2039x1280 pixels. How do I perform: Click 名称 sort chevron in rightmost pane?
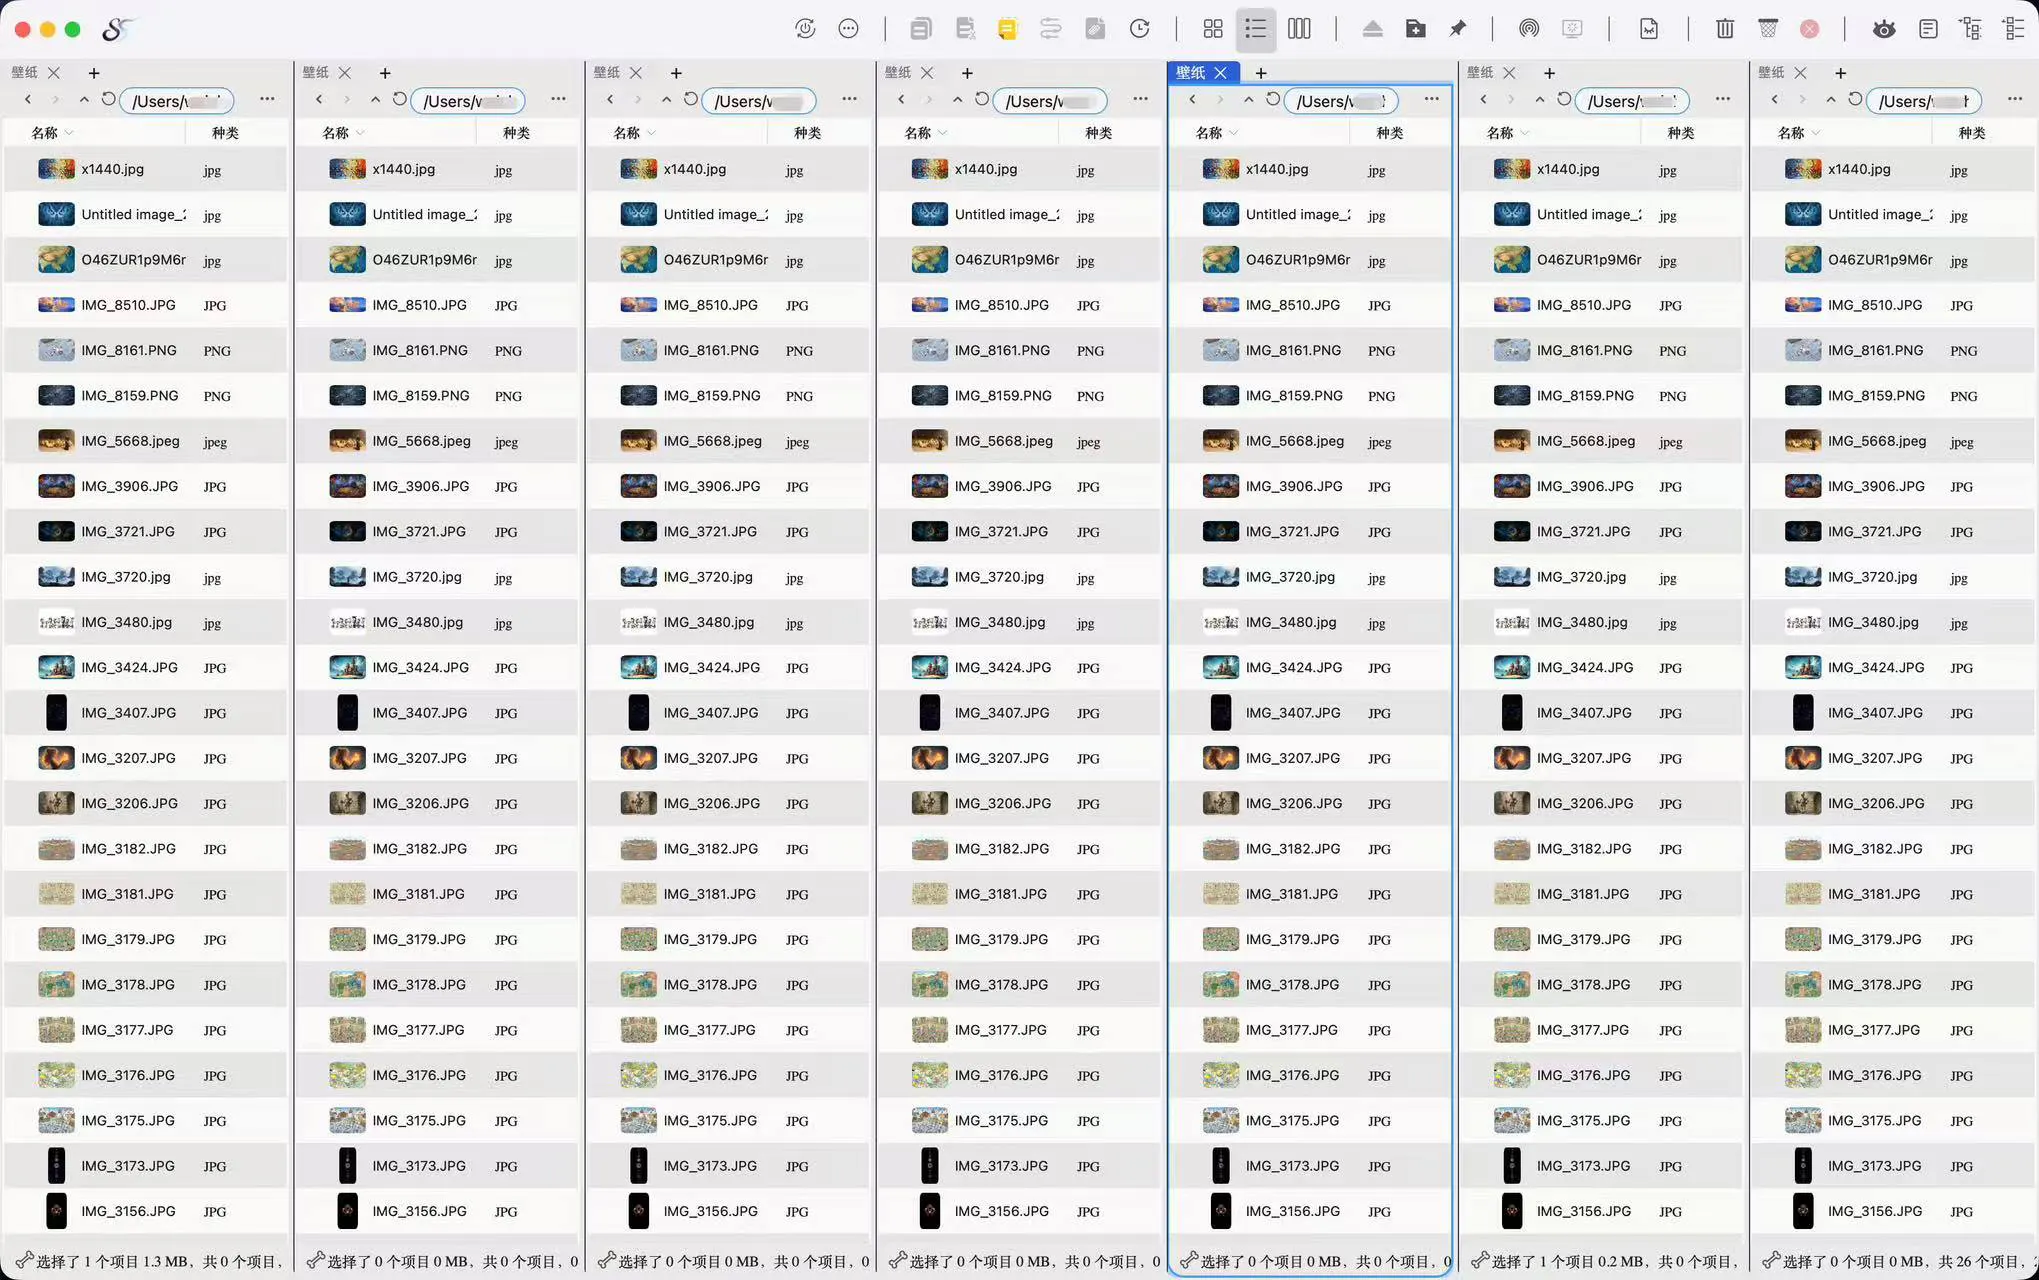click(x=1816, y=133)
